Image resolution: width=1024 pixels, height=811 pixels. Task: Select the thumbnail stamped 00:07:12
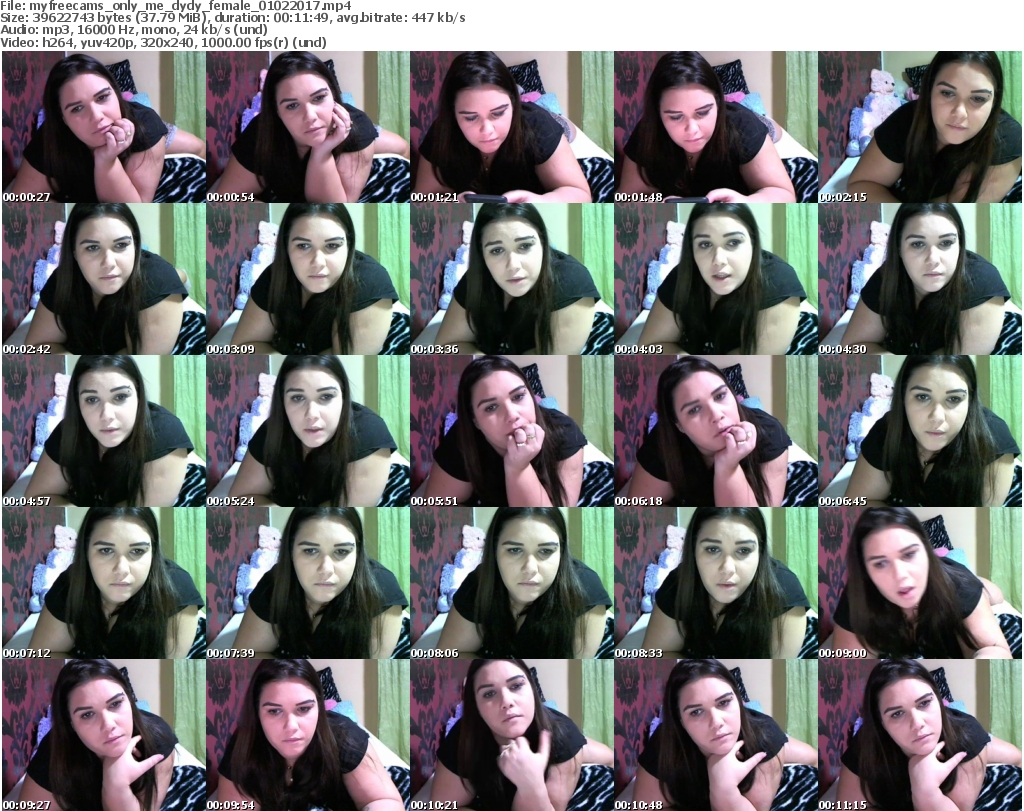pyautogui.click(x=104, y=583)
